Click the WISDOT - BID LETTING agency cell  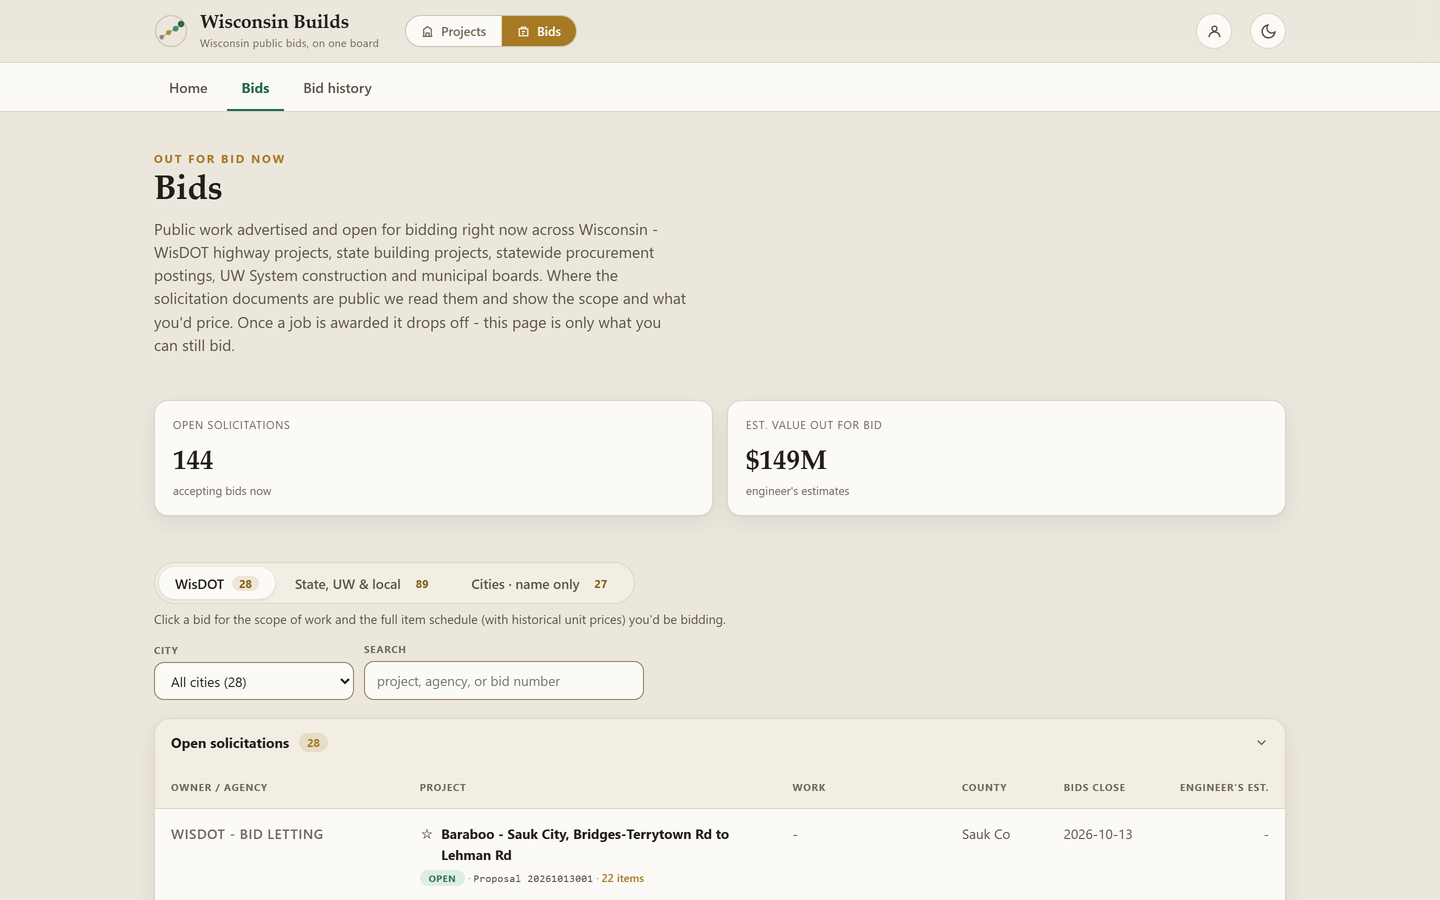point(247,834)
